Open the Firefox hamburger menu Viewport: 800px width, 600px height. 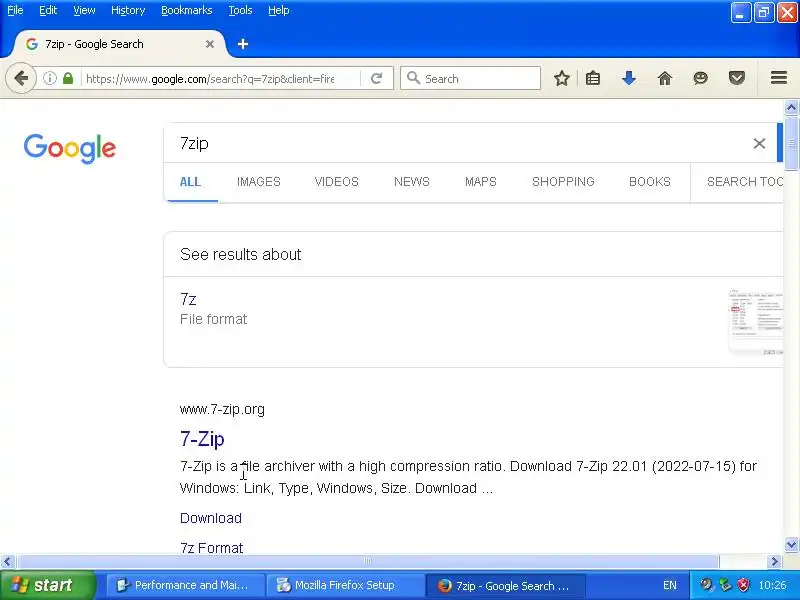coord(779,78)
